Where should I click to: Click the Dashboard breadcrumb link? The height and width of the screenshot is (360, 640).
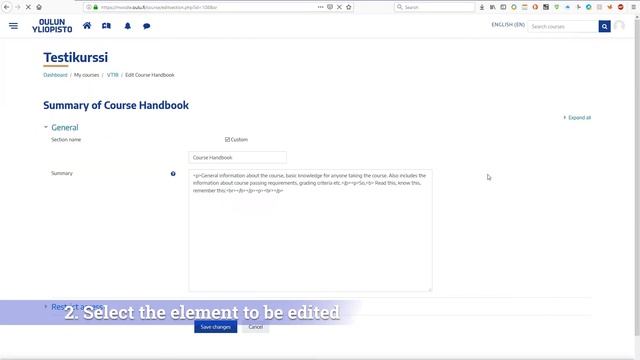tap(55, 75)
